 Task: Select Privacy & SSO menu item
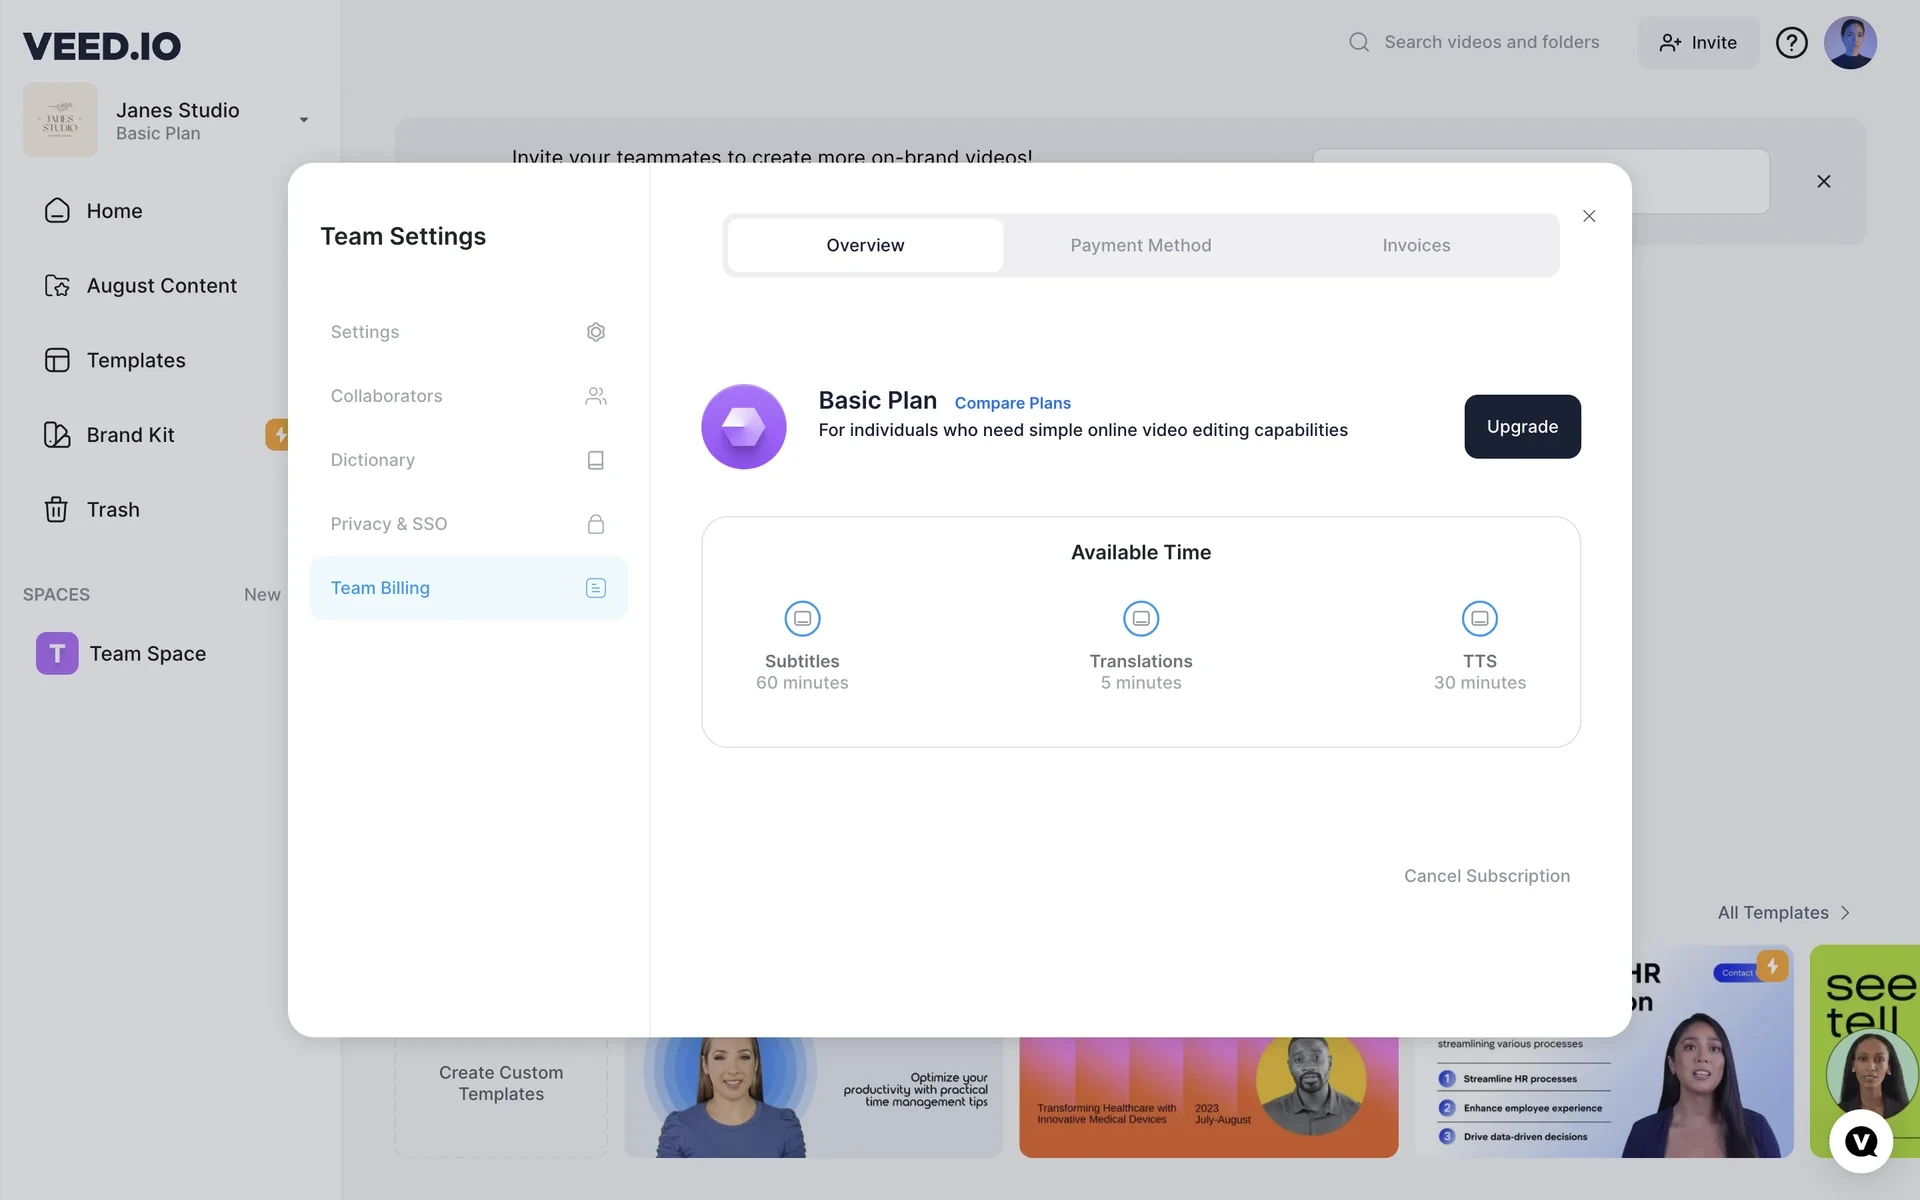[x=468, y=524]
